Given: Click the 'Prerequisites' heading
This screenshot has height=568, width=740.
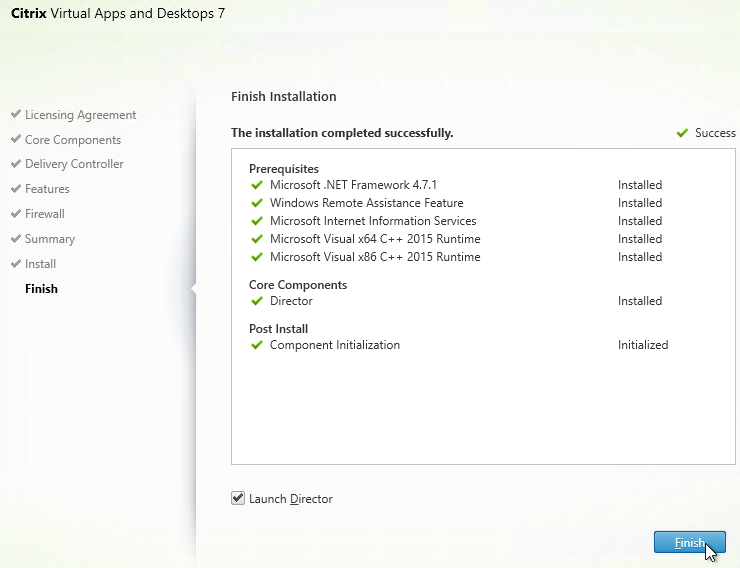Looking at the screenshot, I should [284, 168].
